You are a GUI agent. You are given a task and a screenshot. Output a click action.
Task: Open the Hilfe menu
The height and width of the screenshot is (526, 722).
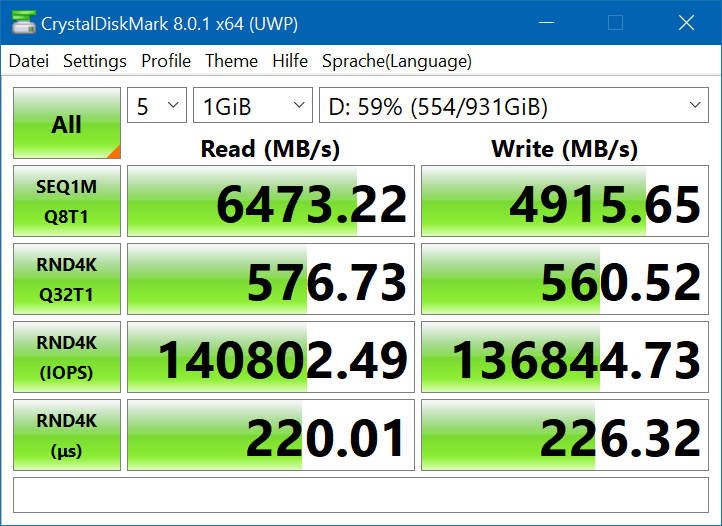(x=290, y=61)
